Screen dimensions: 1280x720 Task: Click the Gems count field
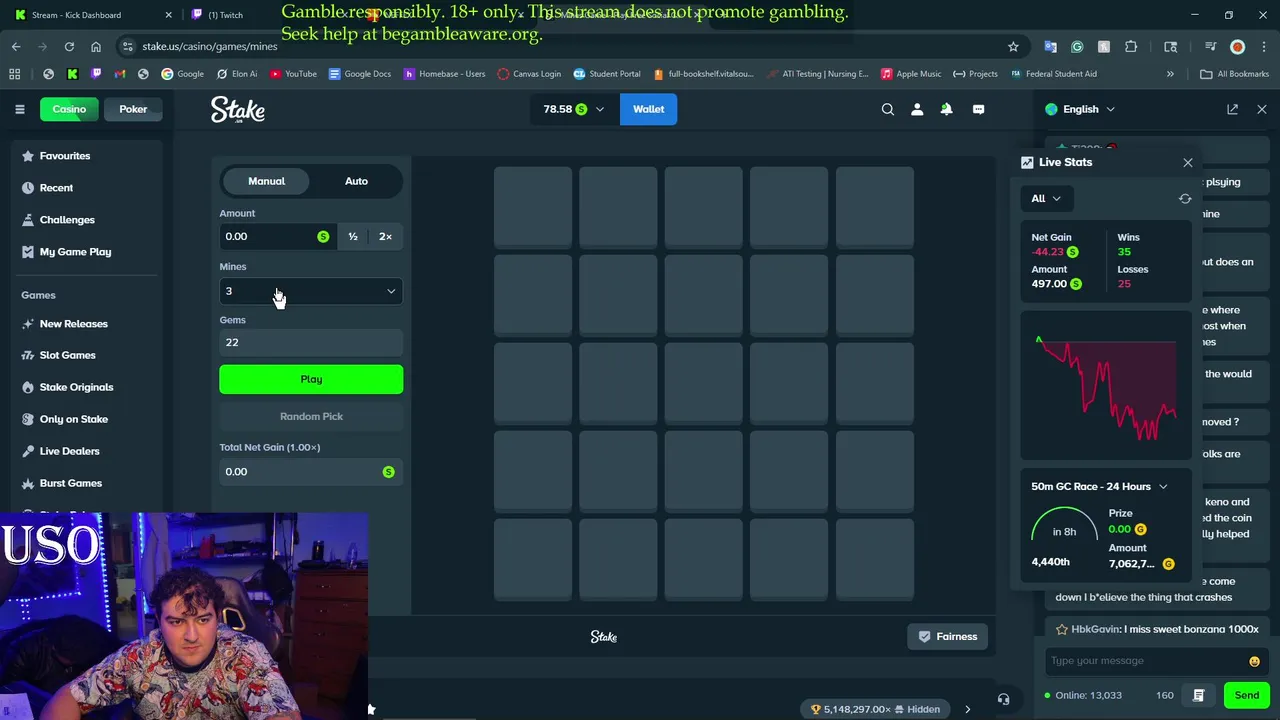pos(311,342)
